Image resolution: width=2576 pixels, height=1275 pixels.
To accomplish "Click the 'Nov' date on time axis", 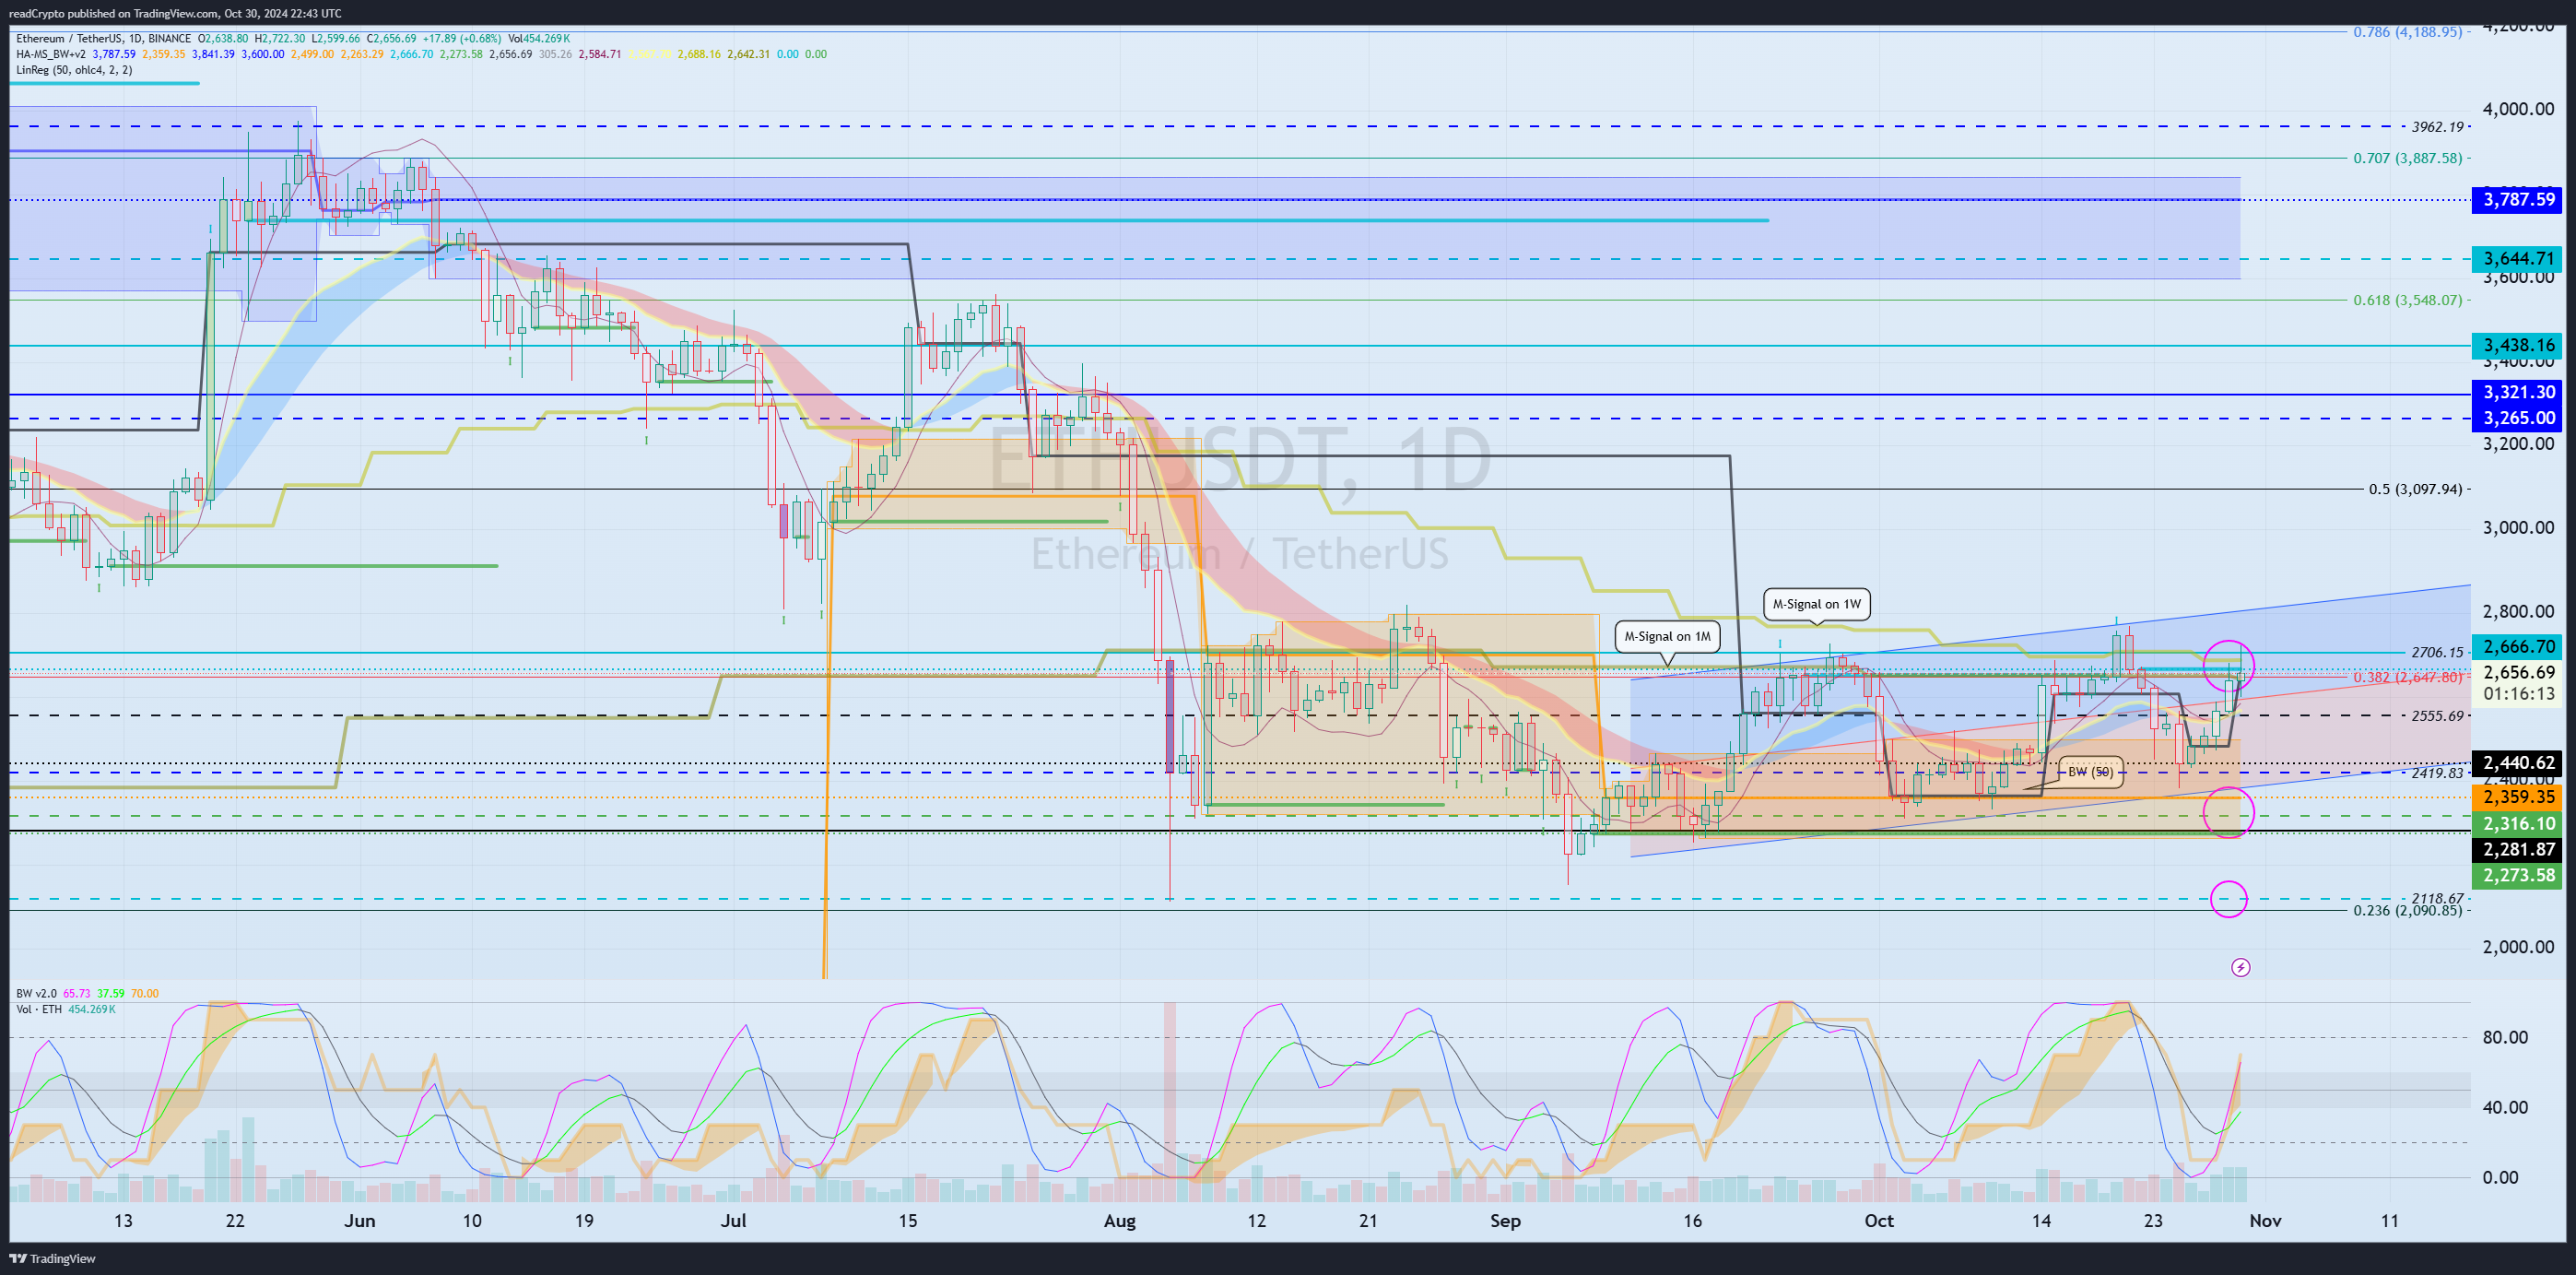I will (2265, 1221).
